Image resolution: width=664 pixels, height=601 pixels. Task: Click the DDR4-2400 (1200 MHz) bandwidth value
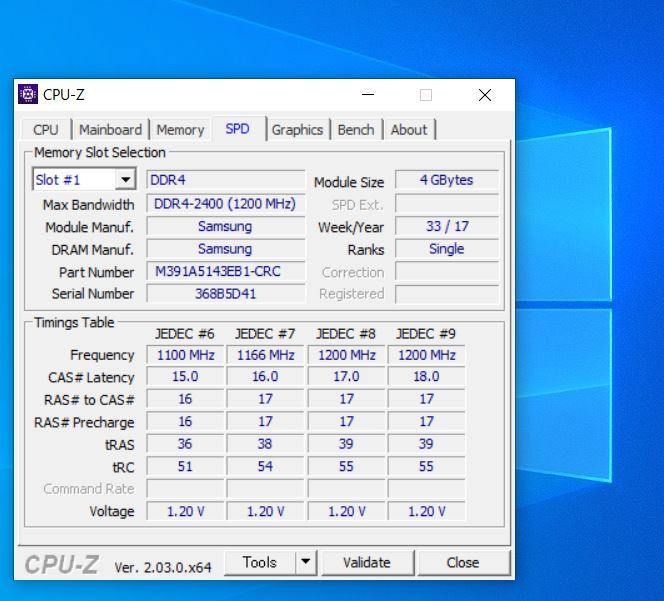tap(226, 204)
